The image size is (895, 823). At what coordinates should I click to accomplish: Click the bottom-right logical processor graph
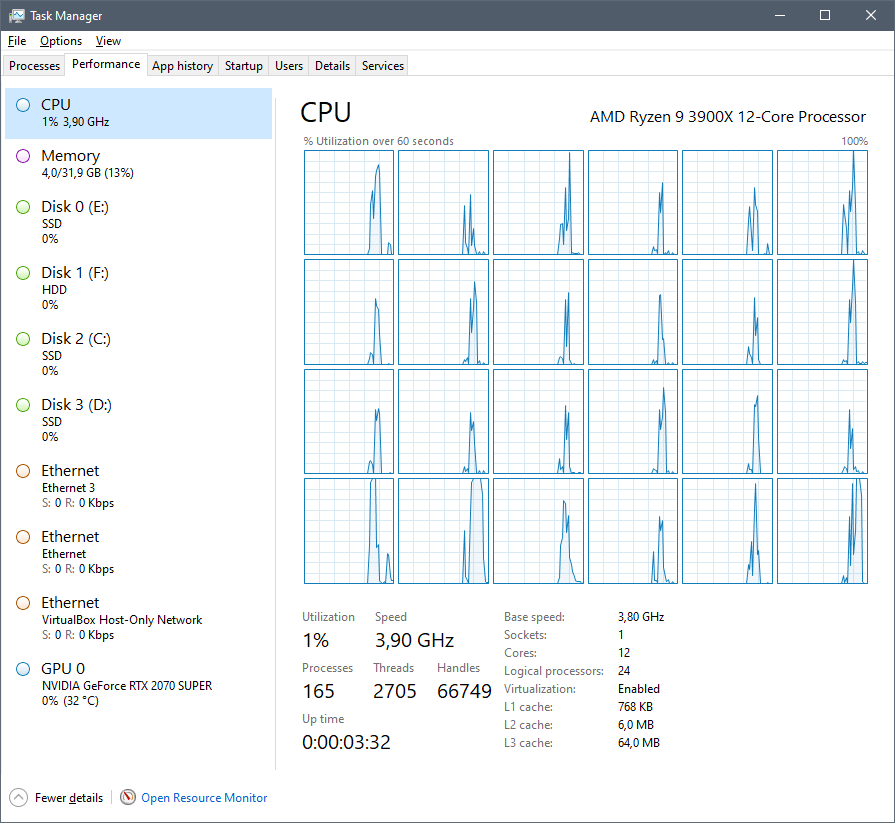(x=822, y=531)
